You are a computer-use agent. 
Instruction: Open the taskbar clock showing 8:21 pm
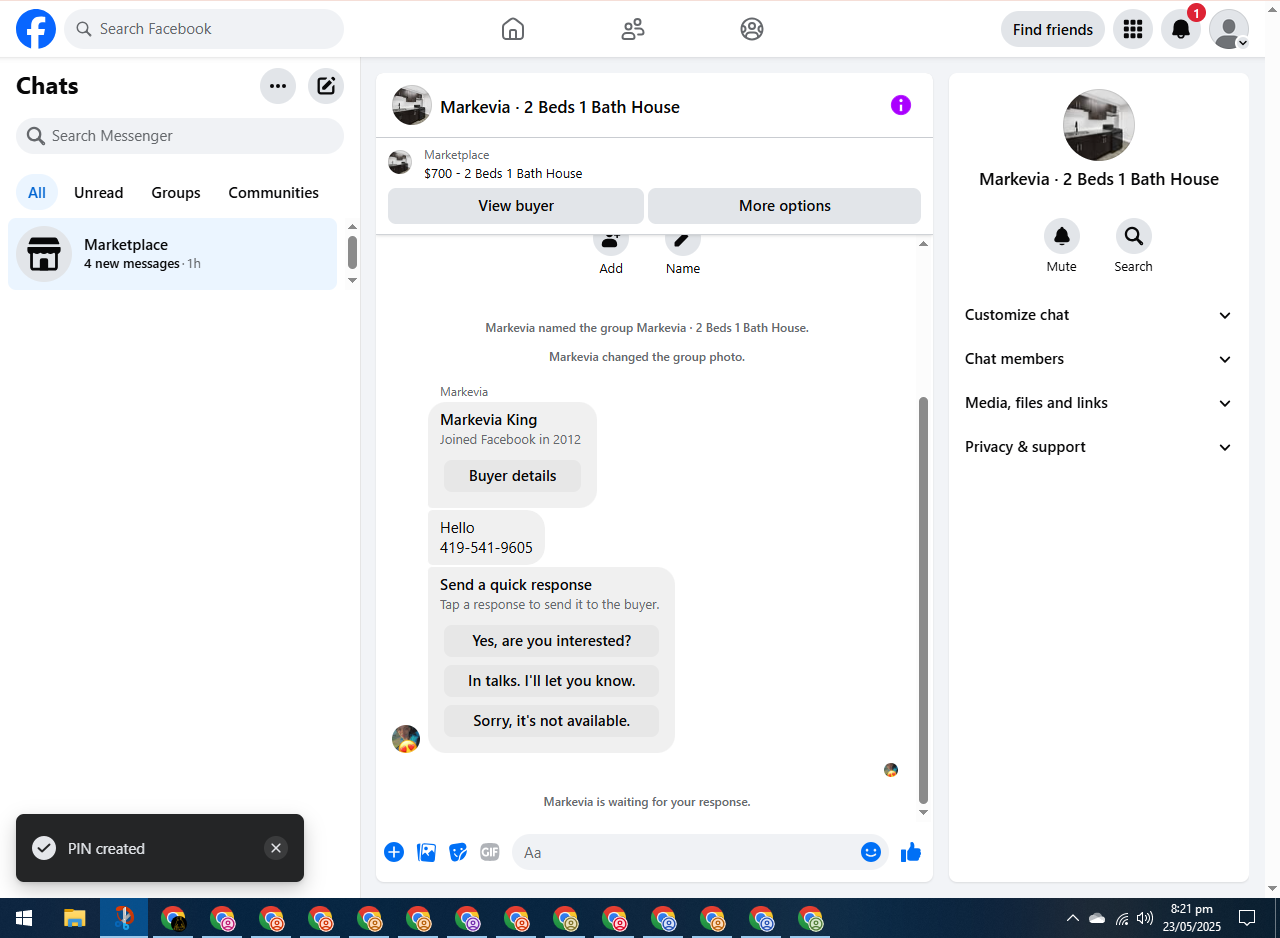tap(1191, 918)
